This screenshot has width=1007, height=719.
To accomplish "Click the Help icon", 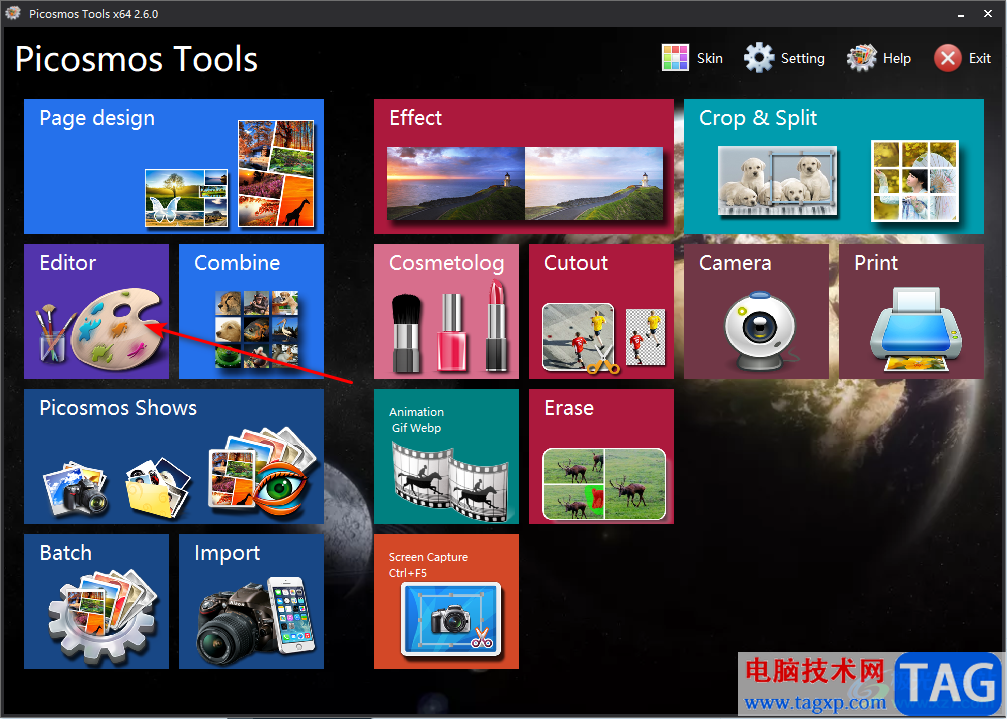I will 861,58.
